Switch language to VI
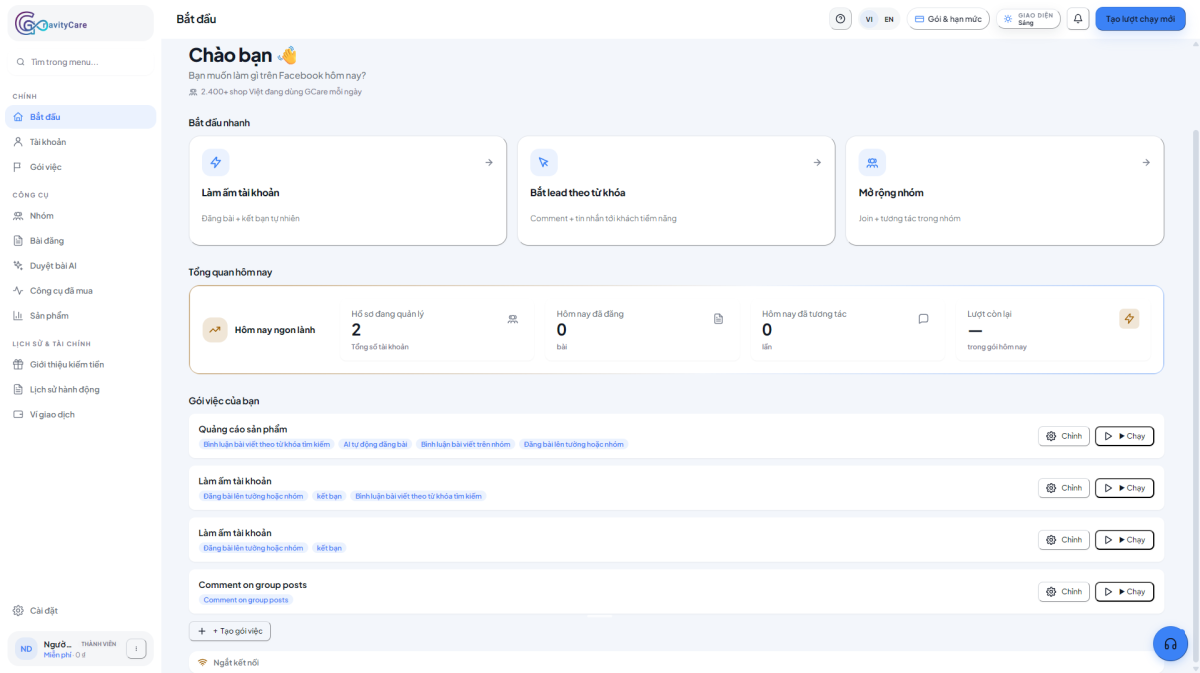 pos(869,19)
